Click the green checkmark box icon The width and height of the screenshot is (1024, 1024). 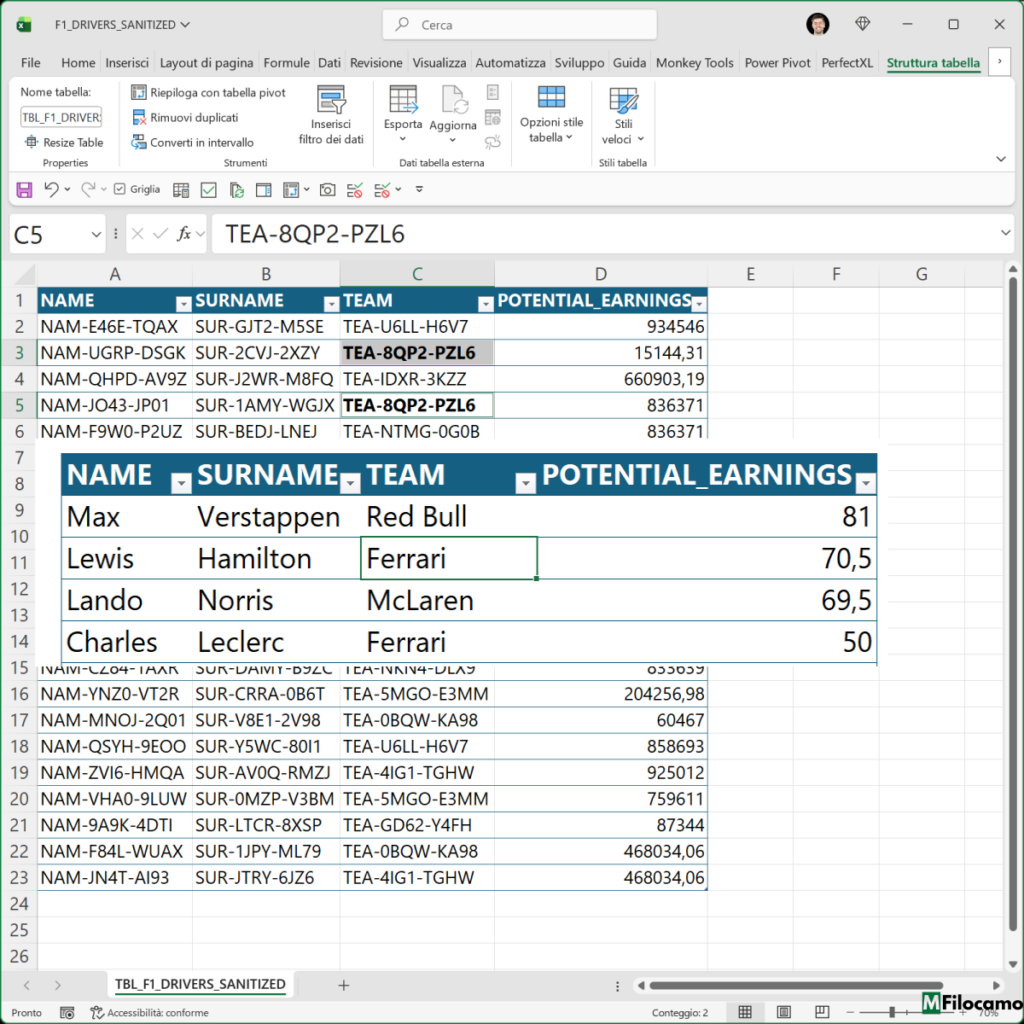pos(208,190)
